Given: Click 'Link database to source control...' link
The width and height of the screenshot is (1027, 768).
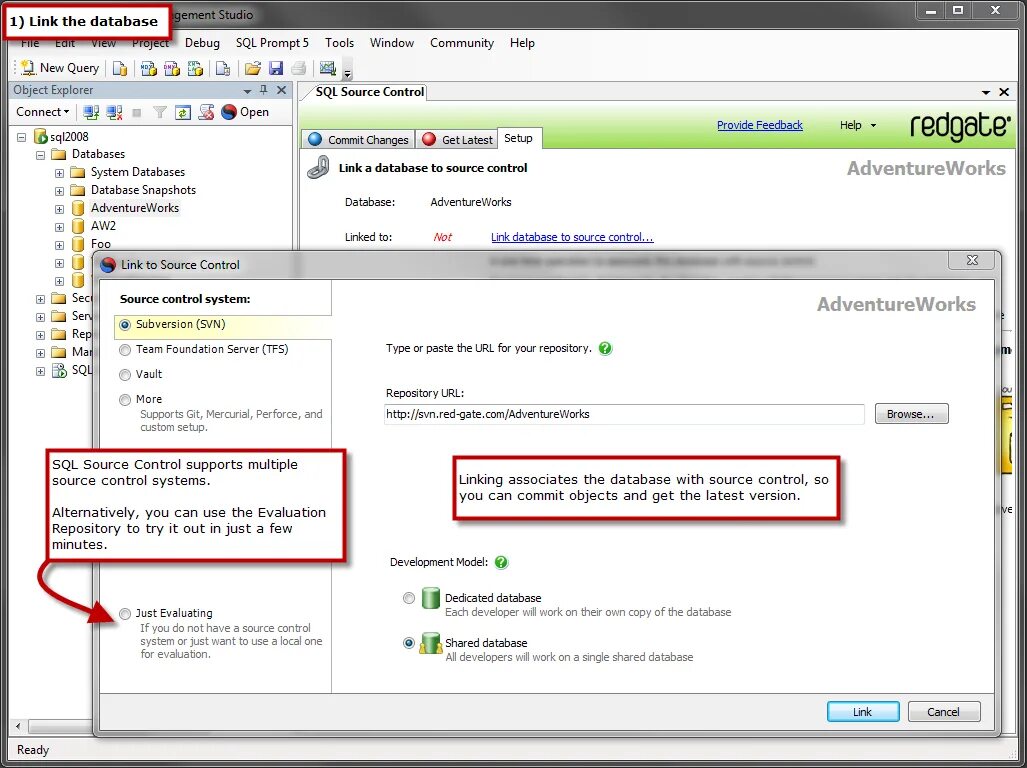Looking at the screenshot, I should point(572,237).
